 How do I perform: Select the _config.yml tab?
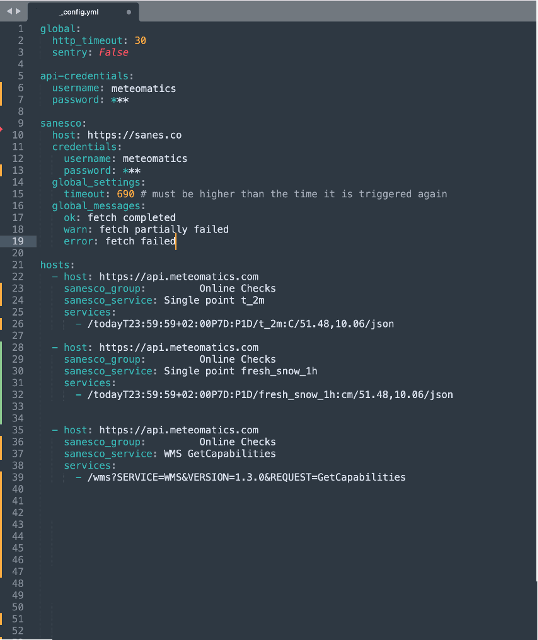click(83, 12)
